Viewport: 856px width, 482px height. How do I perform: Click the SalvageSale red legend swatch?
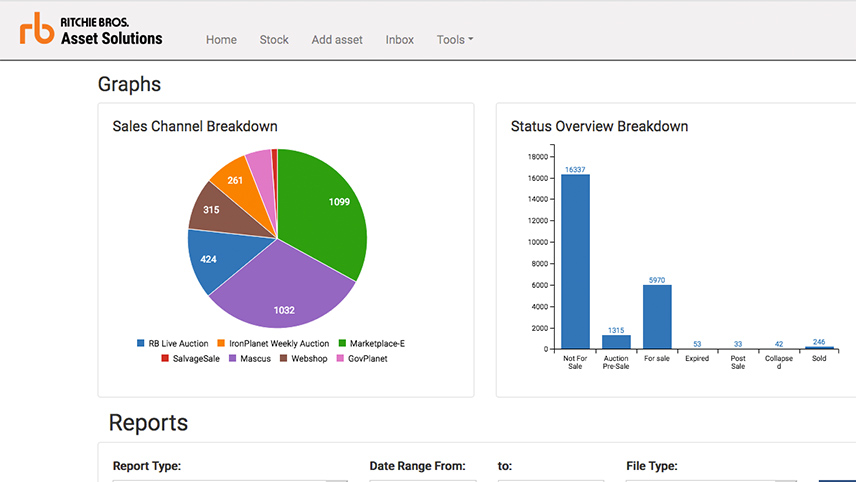point(165,359)
